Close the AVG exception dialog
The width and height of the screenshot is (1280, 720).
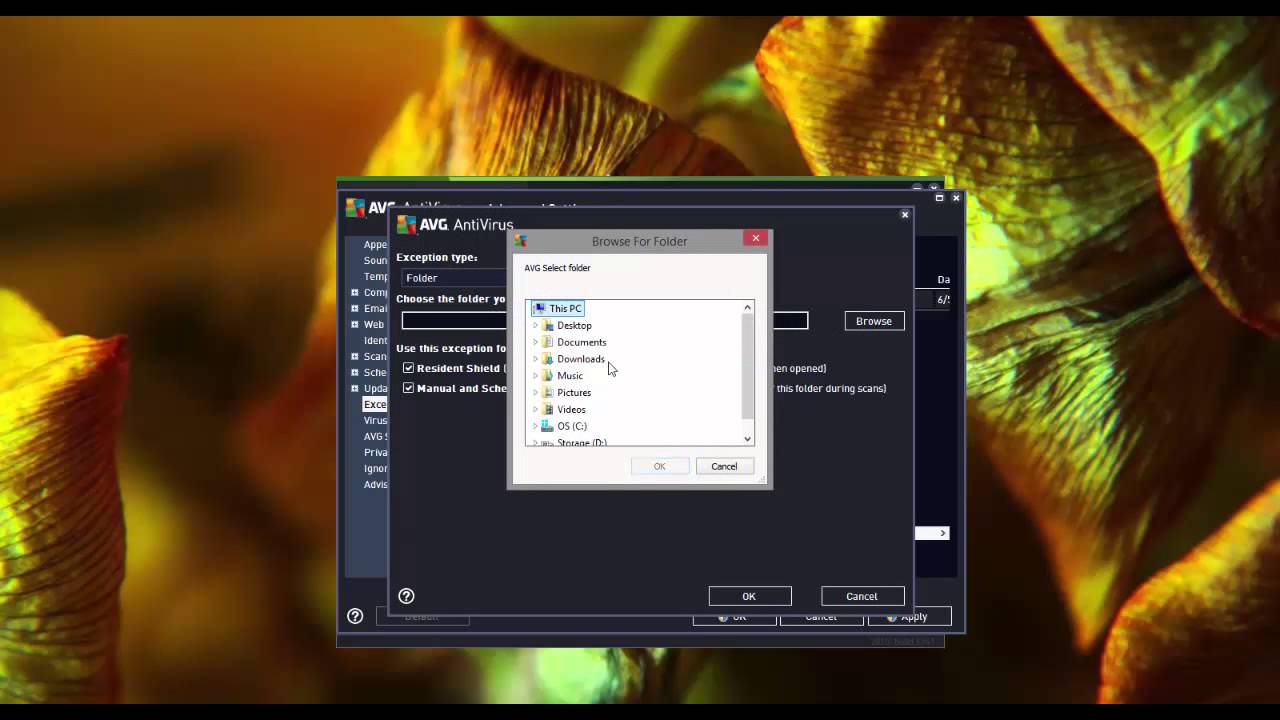(905, 215)
